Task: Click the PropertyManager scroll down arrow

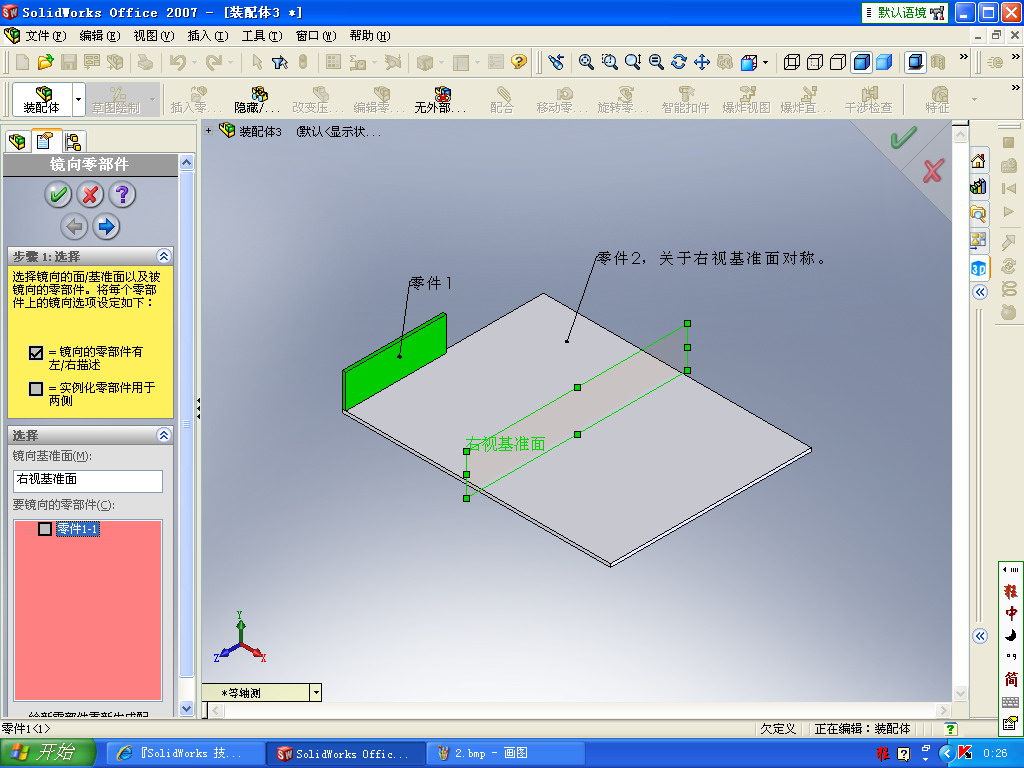Action: 187,708
